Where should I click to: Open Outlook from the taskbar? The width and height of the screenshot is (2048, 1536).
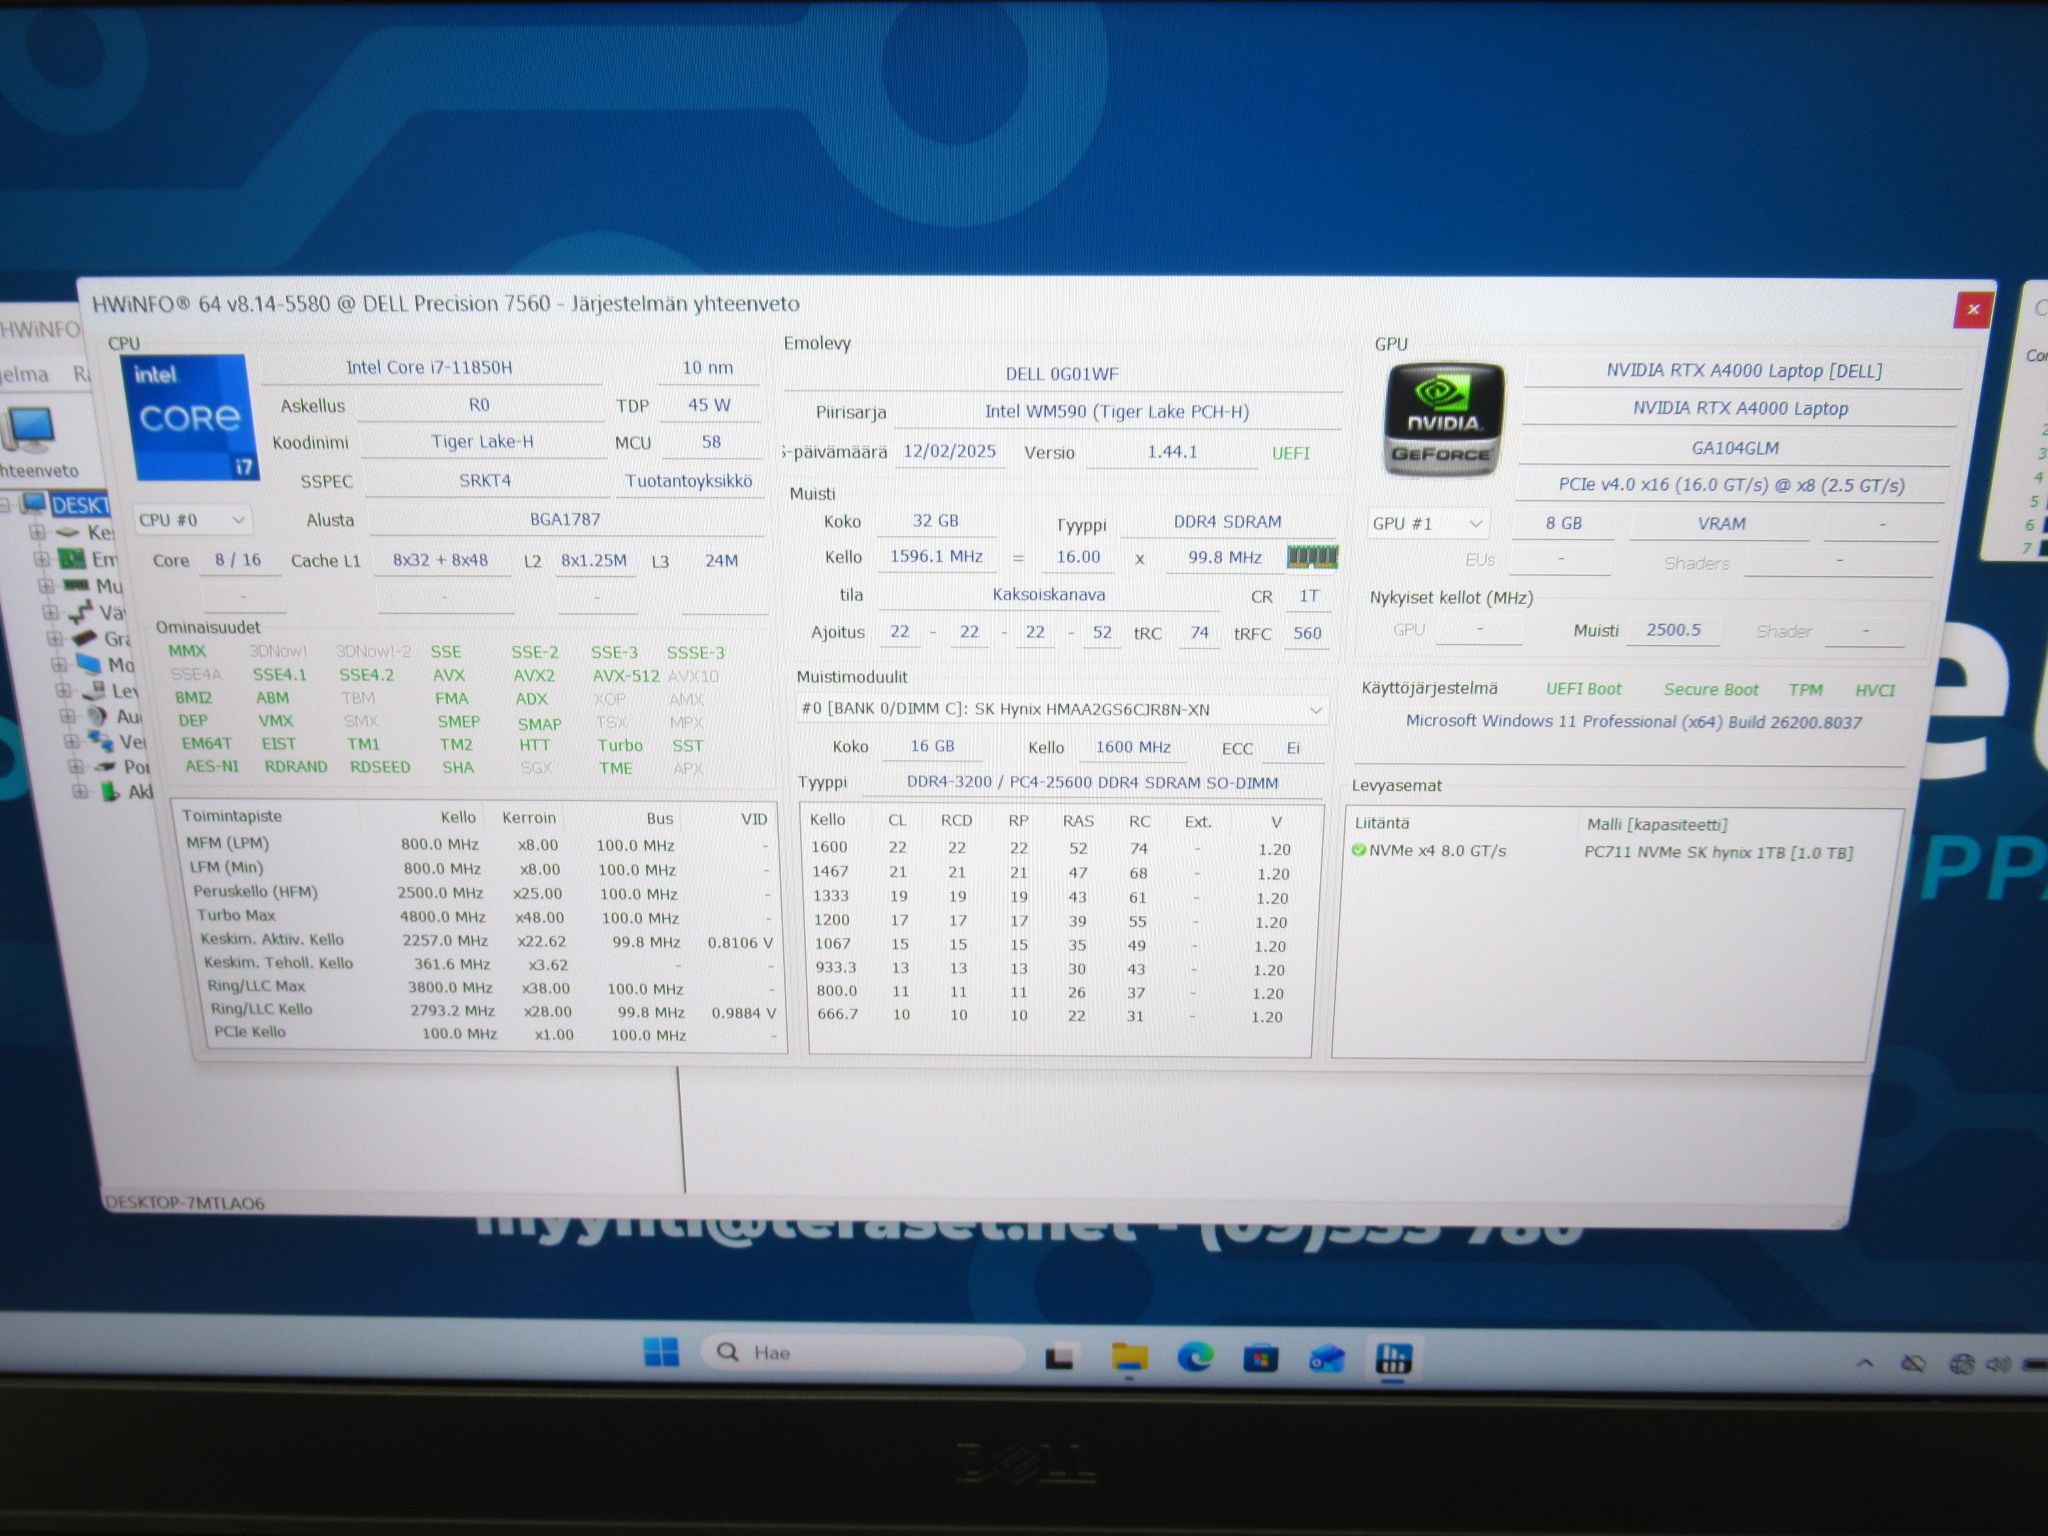tap(1327, 1358)
